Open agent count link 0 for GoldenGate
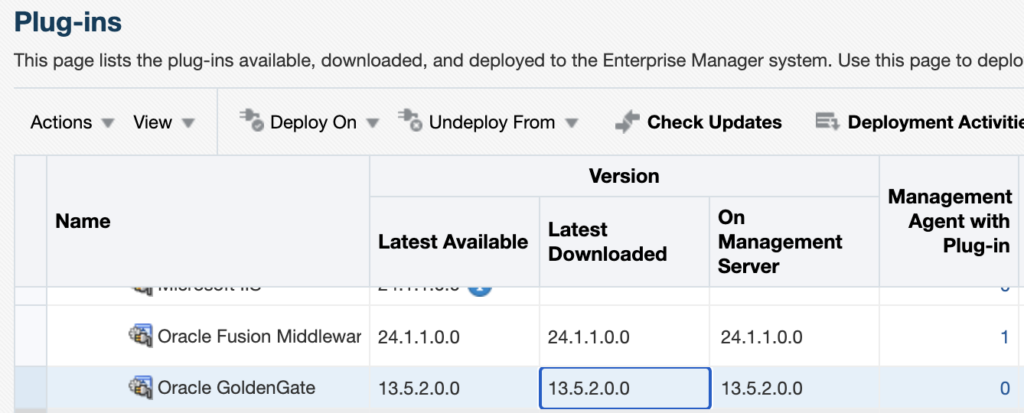This screenshot has height=413, width=1024. [x=1004, y=389]
